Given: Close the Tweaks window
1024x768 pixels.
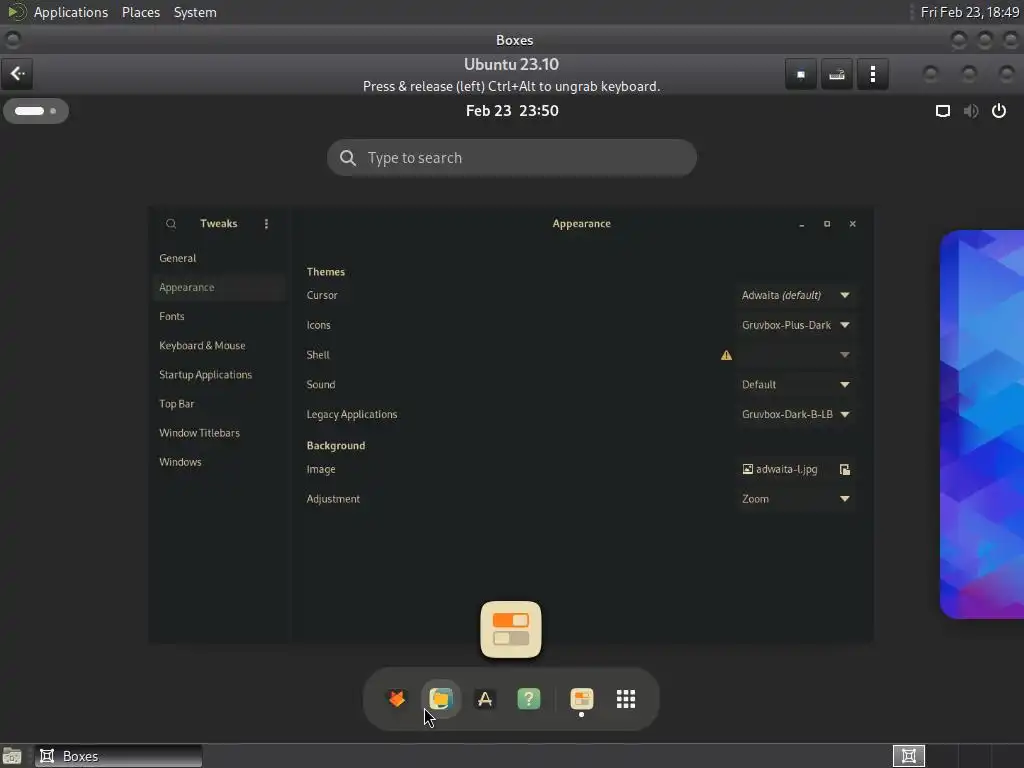Looking at the screenshot, I should click(x=852, y=224).
